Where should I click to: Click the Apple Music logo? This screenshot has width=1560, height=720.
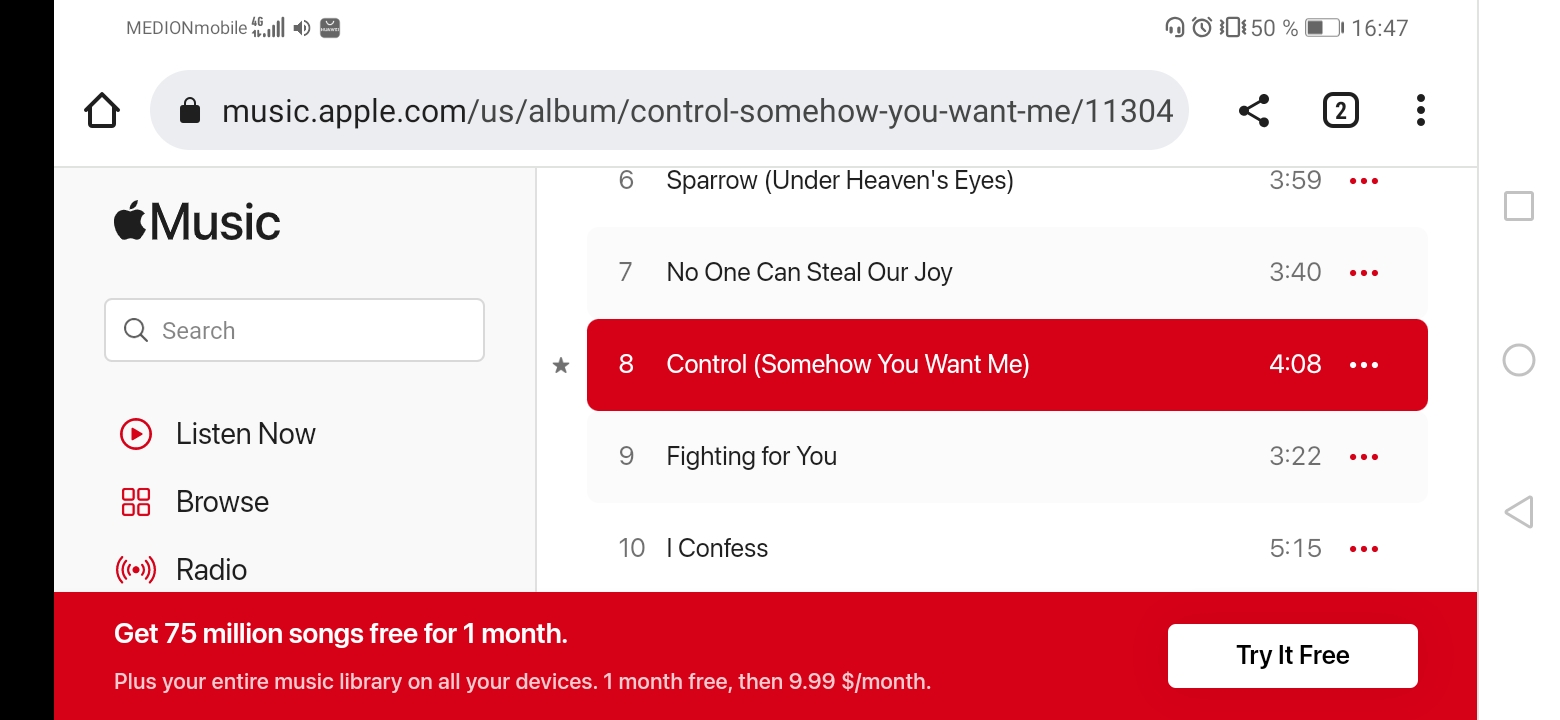197,222
